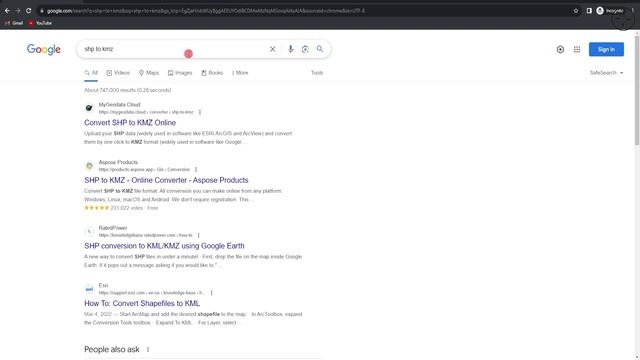Open more options for Esri result
Image resolution: width=640 pixels, height=360 pixels.
[211, 293]
